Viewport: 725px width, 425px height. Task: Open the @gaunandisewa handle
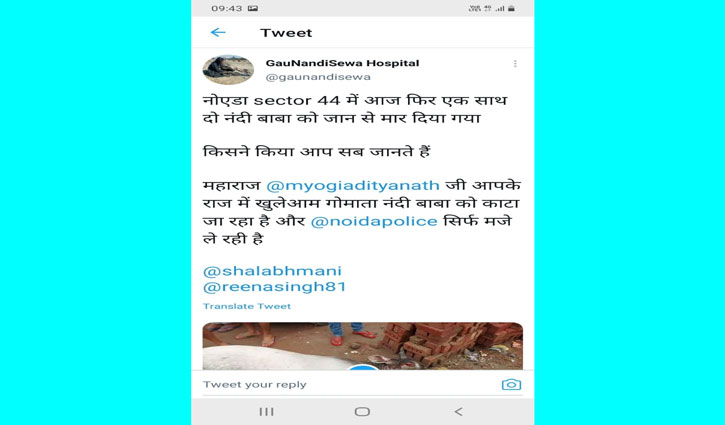(x=318, y=77)
